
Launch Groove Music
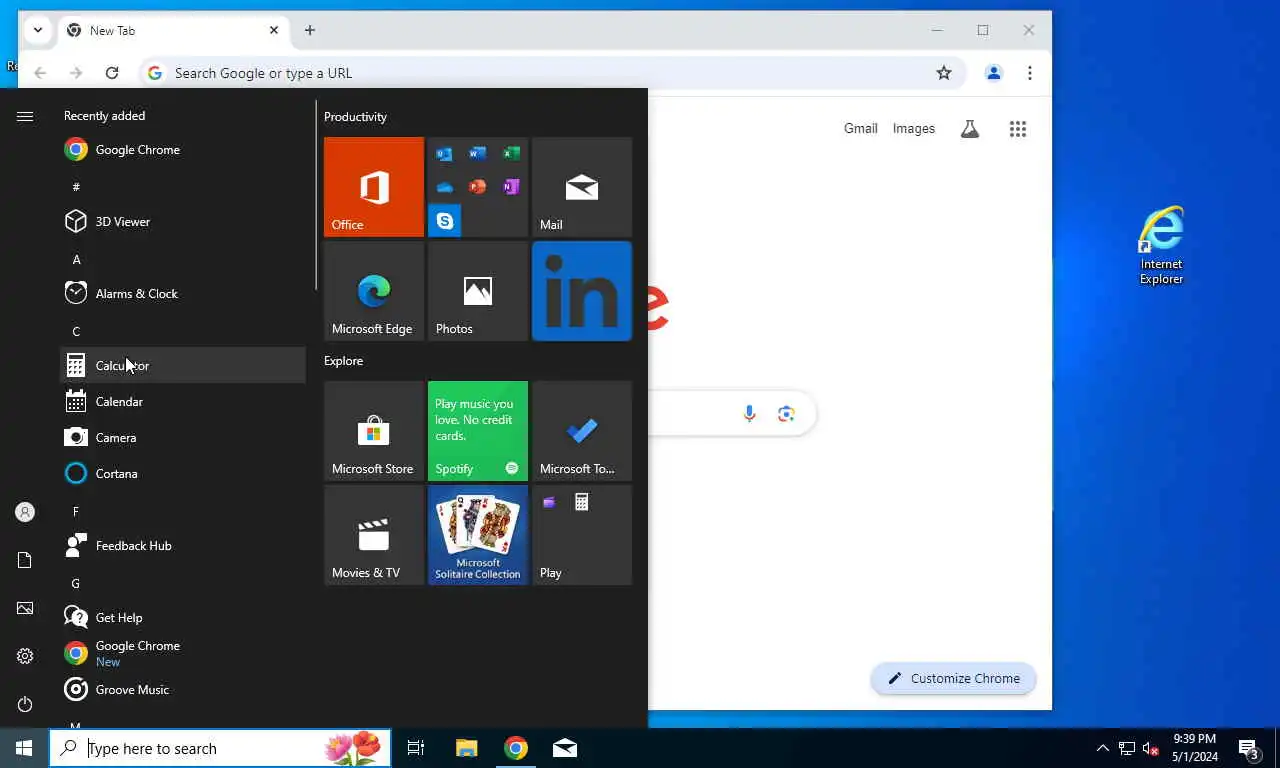tap(183, 690)
